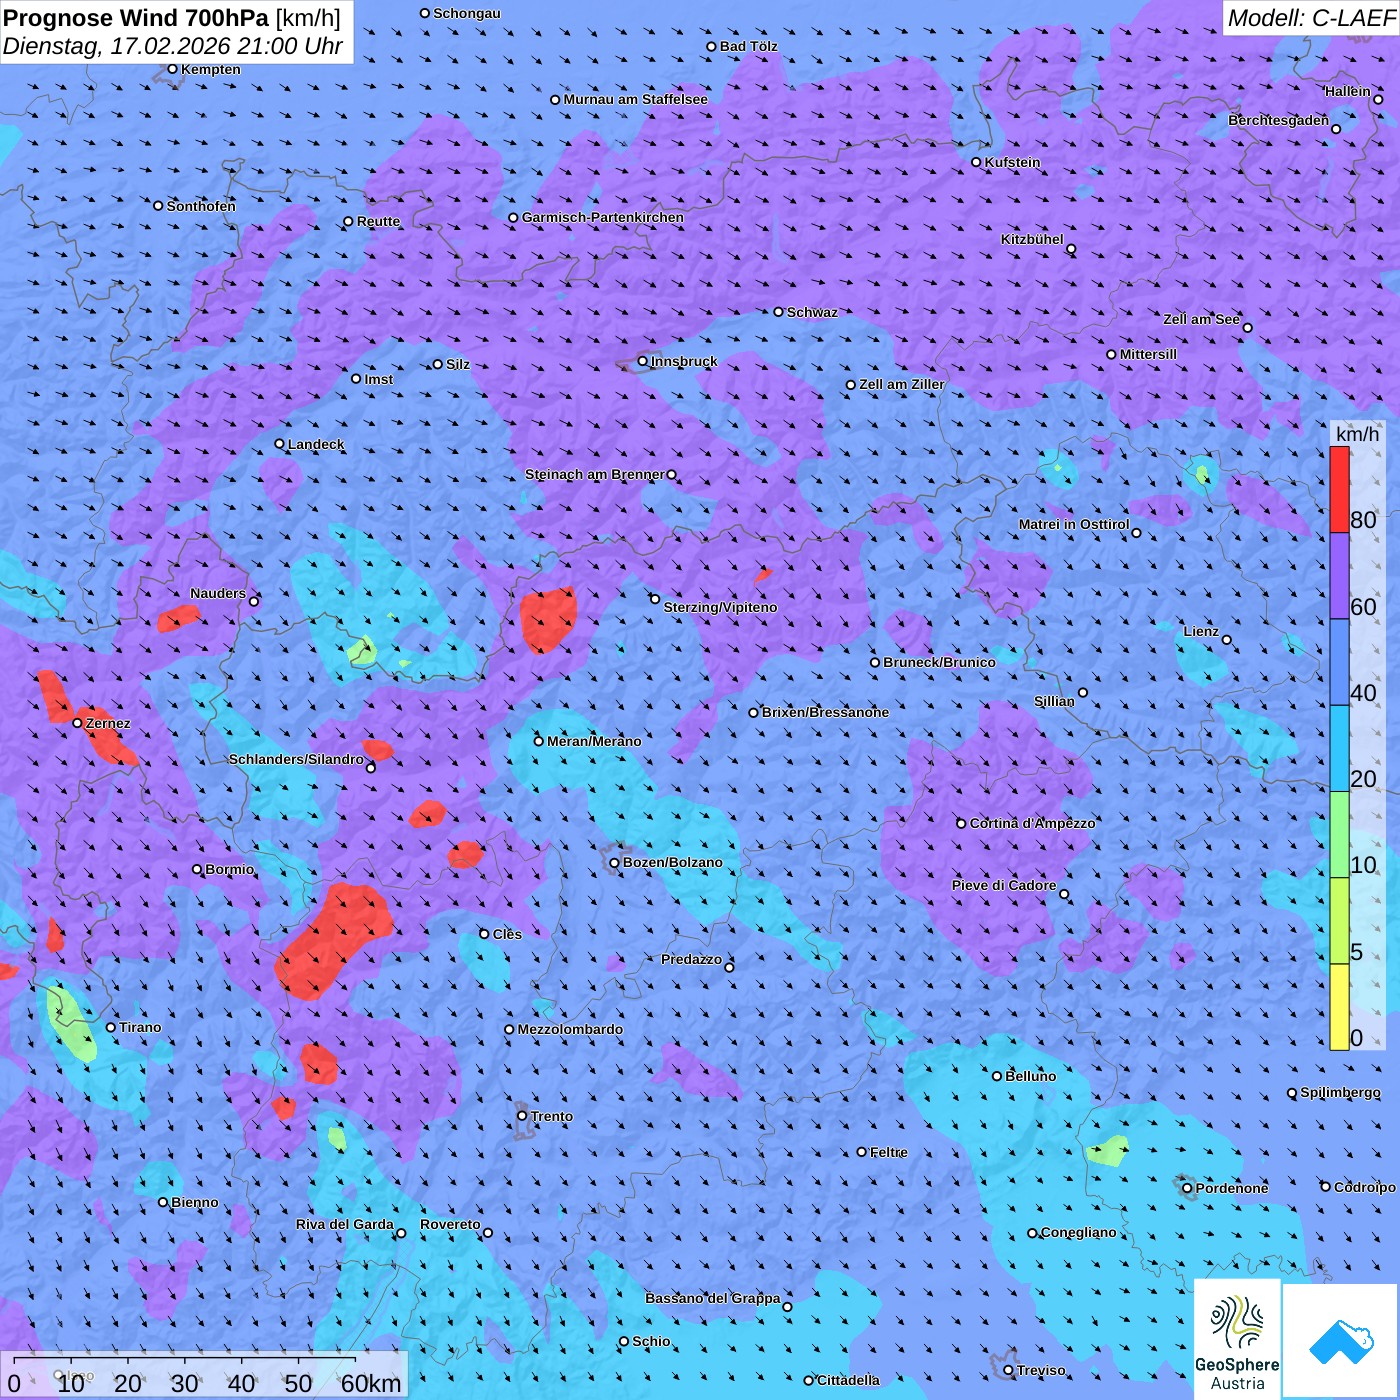Screen dimensions: 1400x1400
Task: Click the Pordenone city marker
Action: 1187,1188
